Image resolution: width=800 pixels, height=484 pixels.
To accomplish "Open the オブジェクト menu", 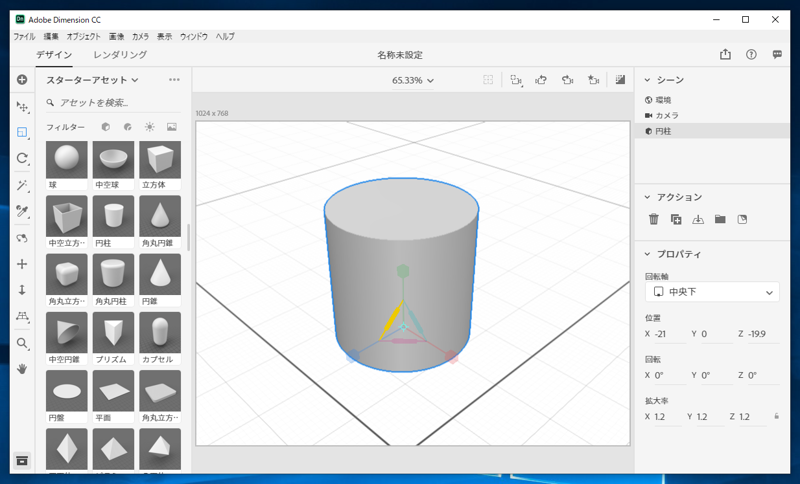I will 84,36.
